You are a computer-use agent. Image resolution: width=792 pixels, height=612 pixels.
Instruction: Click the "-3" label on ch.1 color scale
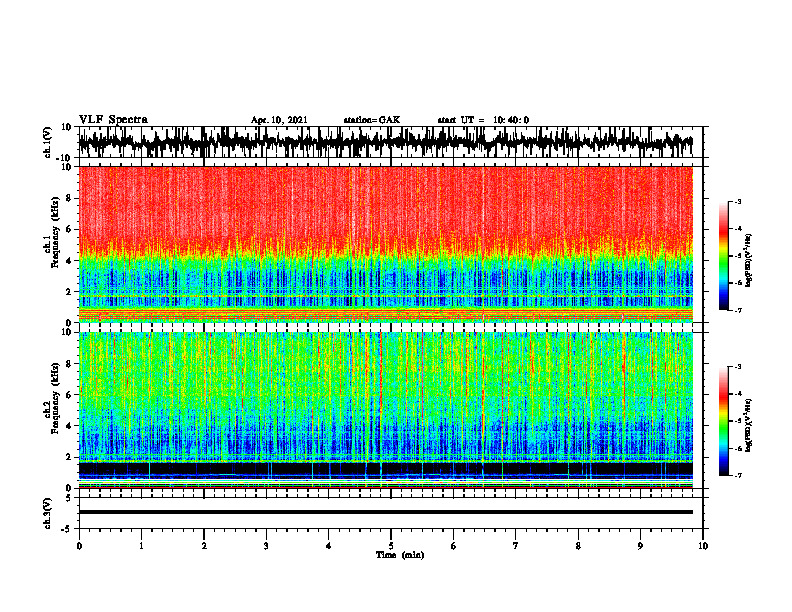(737, 201)
